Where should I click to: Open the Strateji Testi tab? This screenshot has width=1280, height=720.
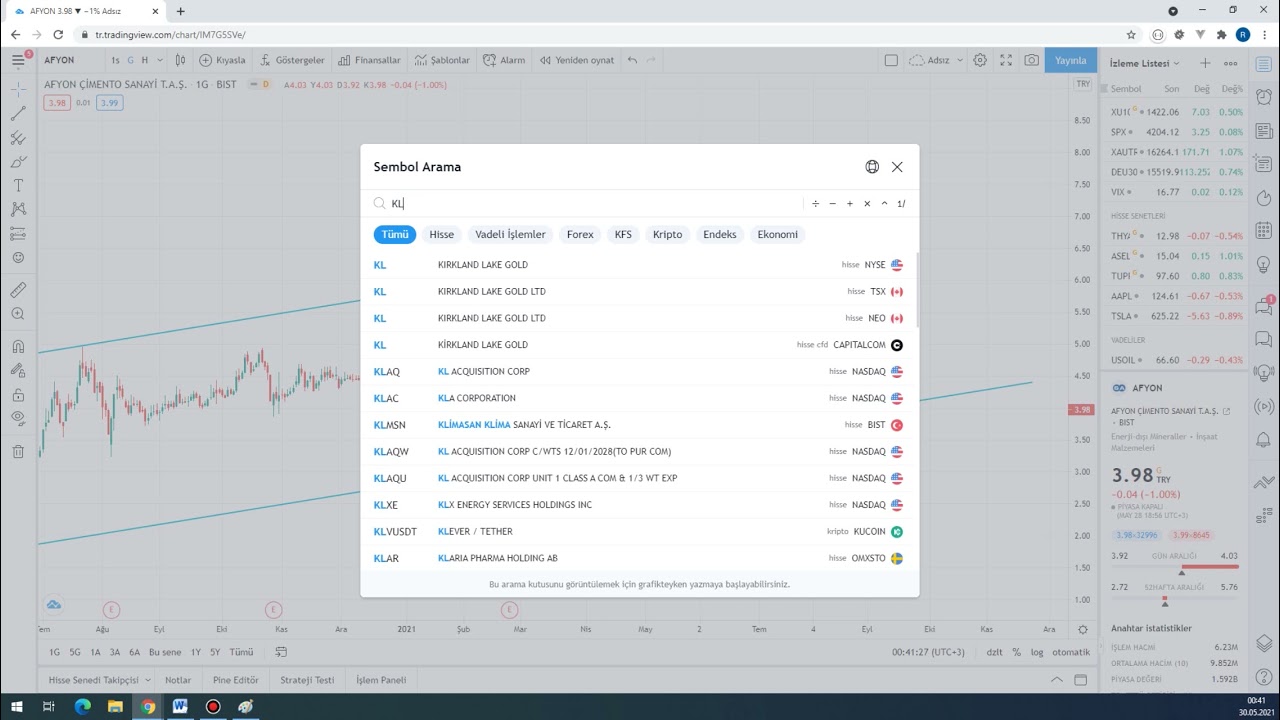tap(307, 680)
